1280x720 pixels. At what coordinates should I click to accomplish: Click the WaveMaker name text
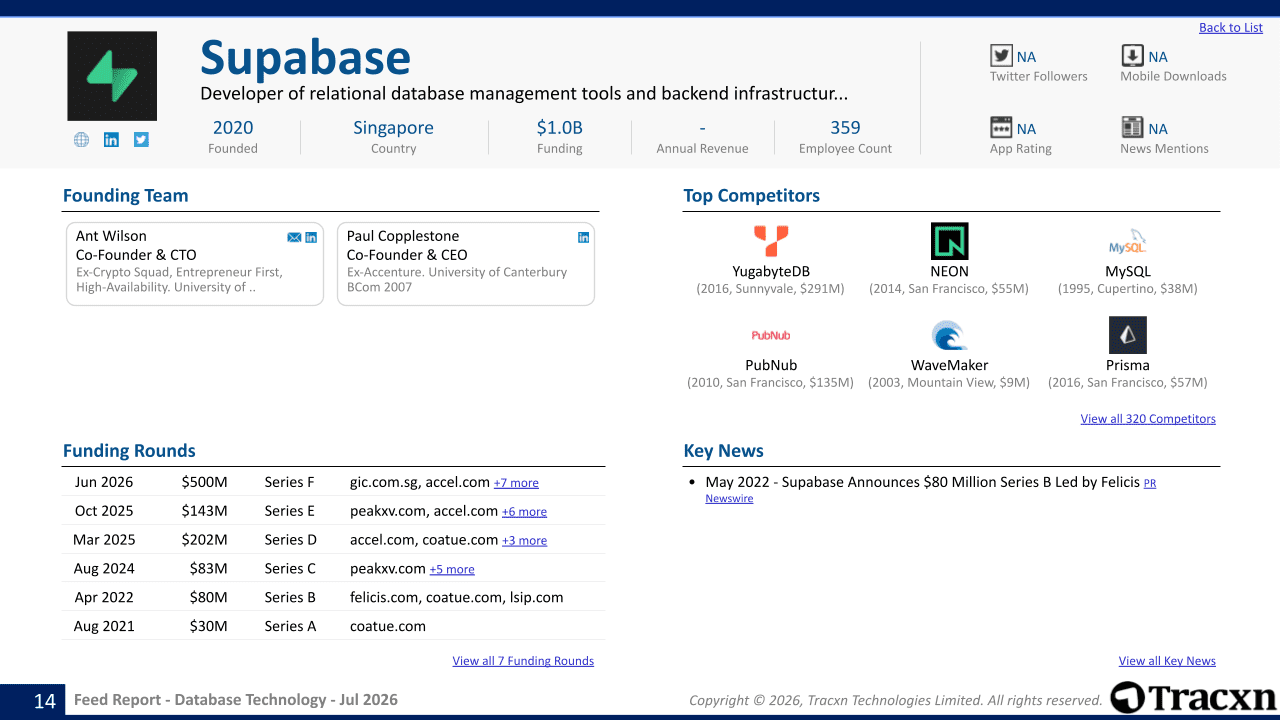[x=949, y=365]
